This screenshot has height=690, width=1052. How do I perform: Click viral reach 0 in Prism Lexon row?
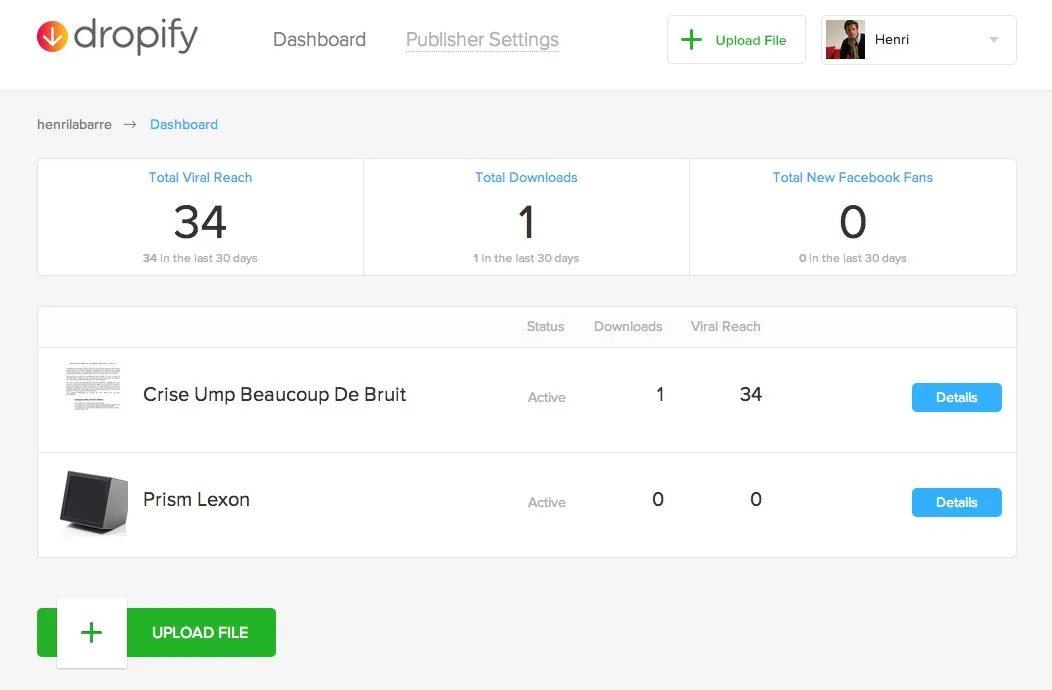click(756, 499)
